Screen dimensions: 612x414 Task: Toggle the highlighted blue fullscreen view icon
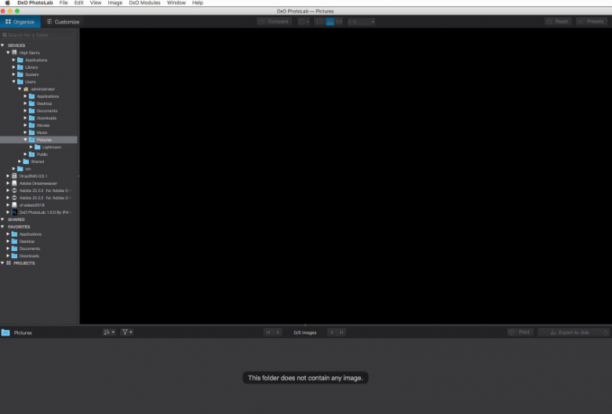click(x=330, y=21)
